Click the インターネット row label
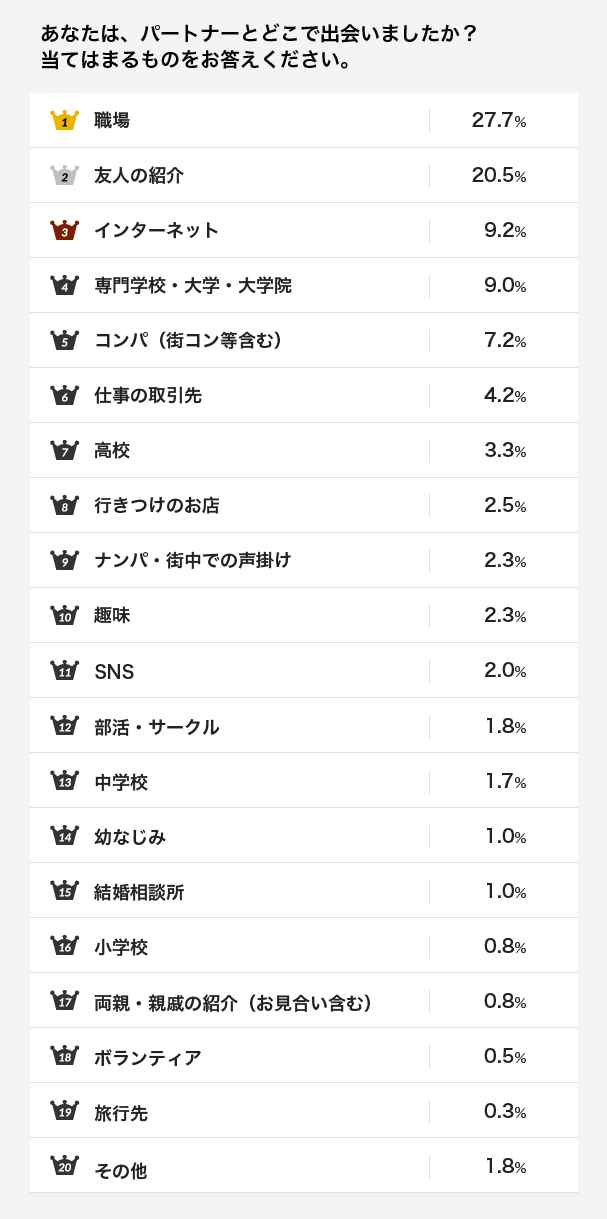The image size is (607, 1219). click(156, 231)
